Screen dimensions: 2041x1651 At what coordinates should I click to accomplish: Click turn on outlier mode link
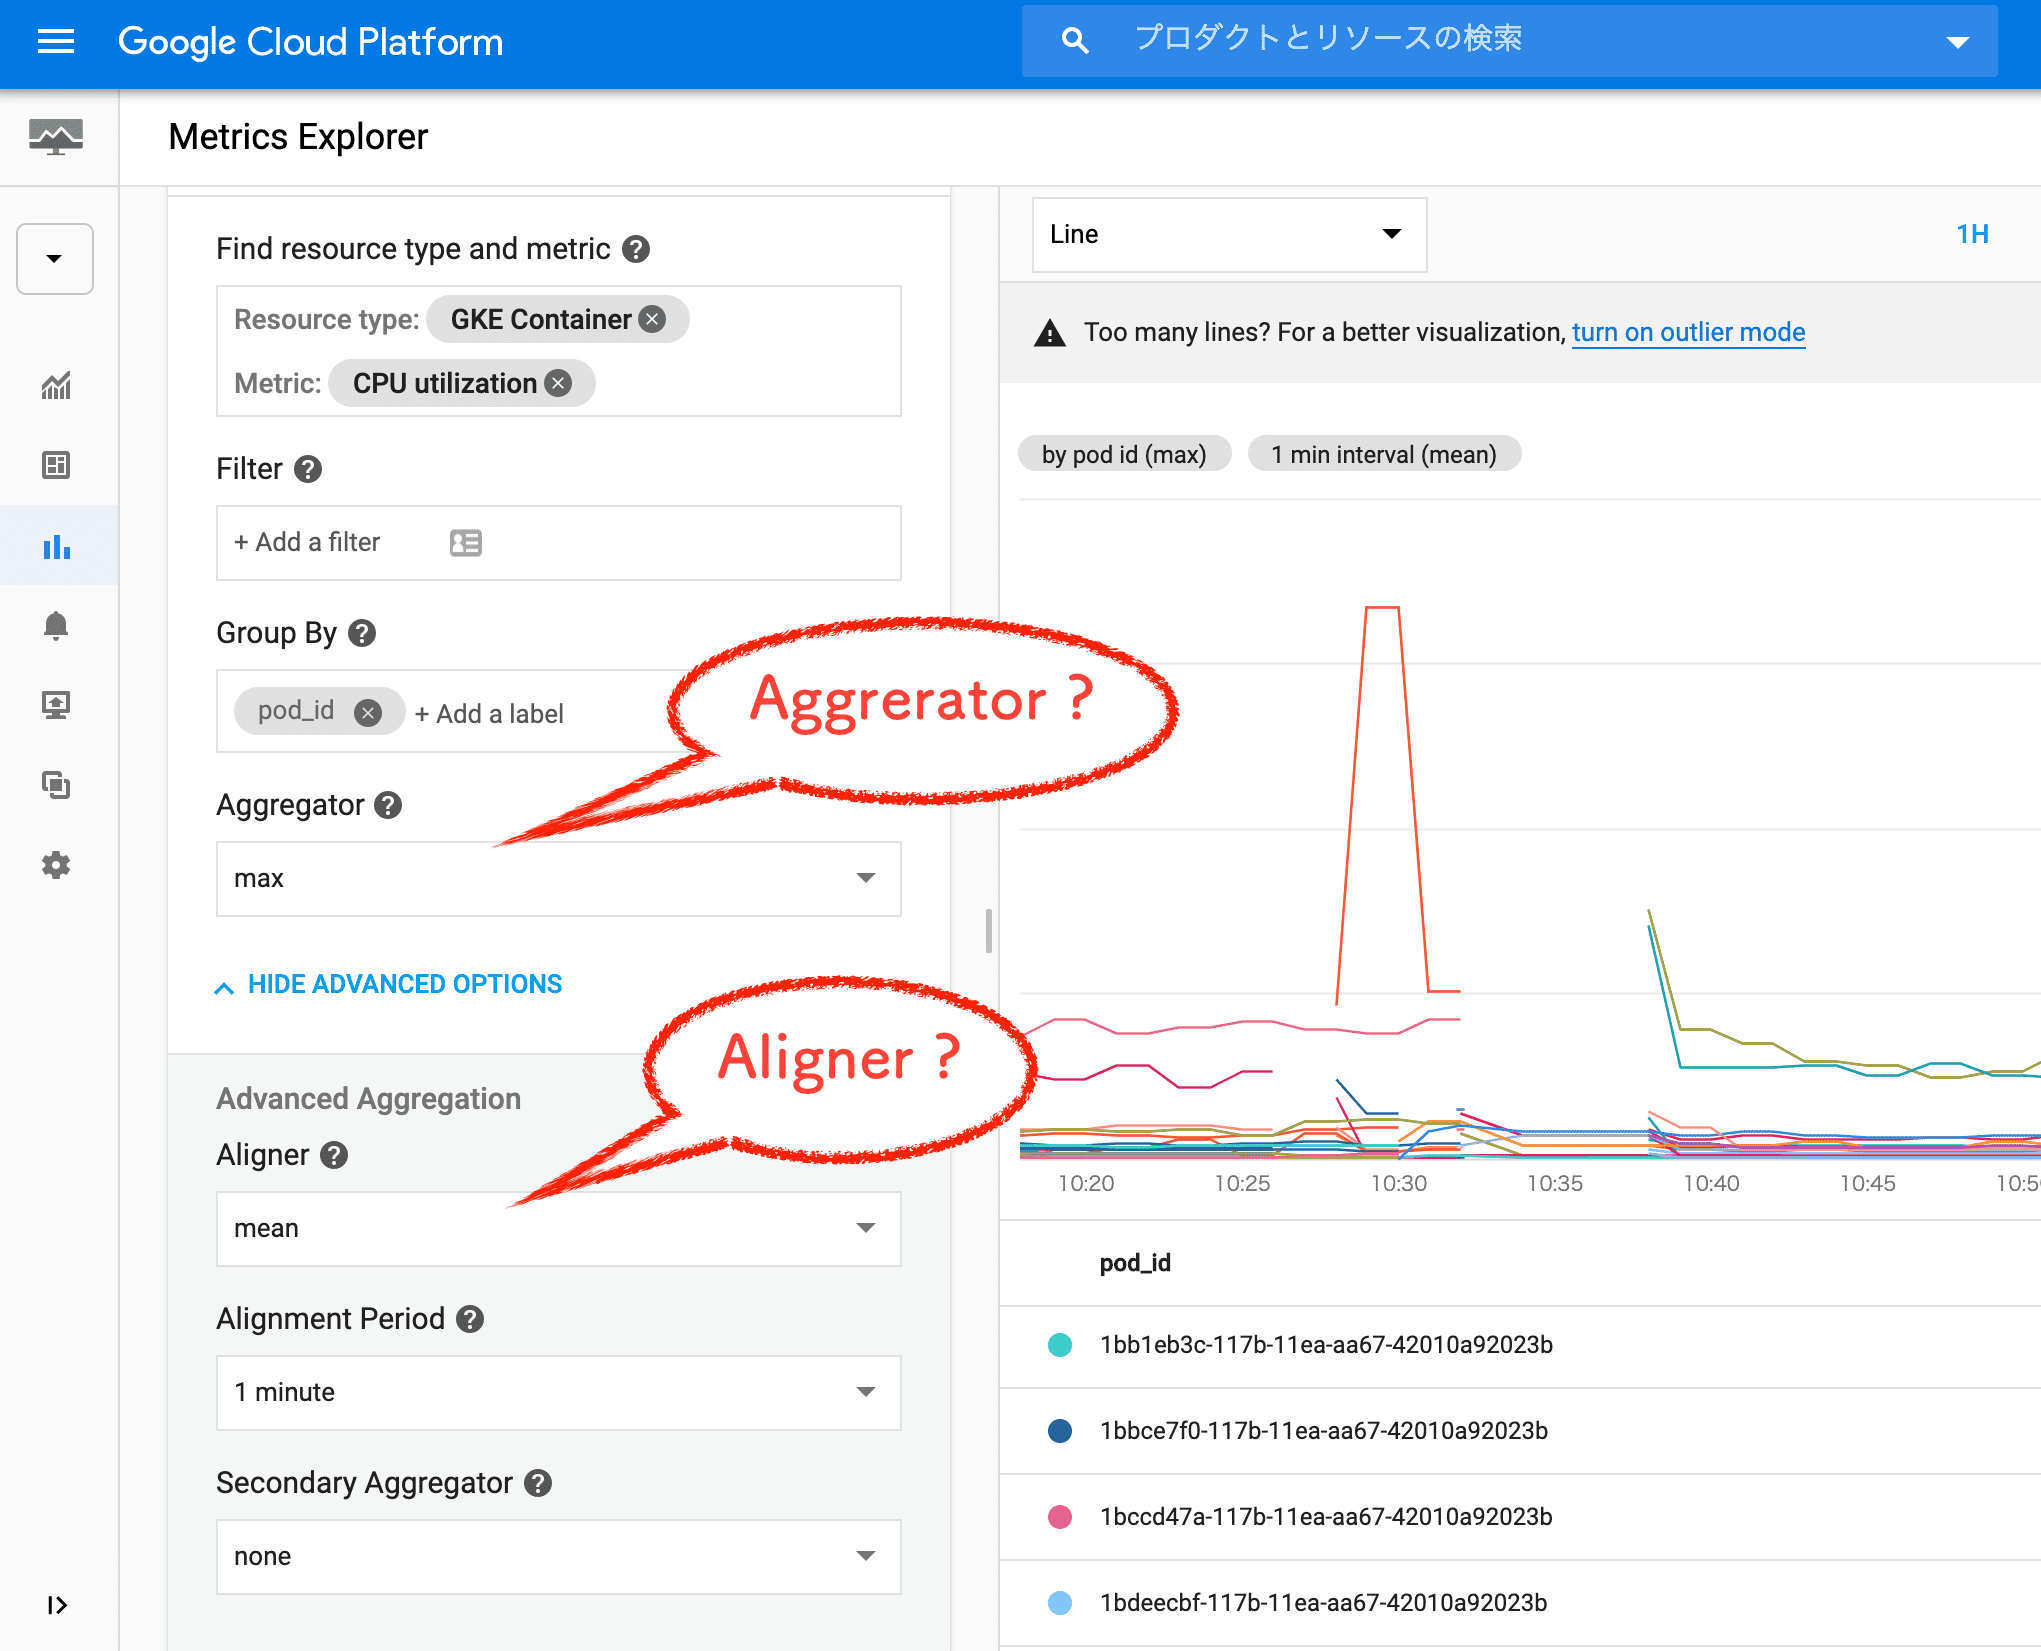click(x=1688, y=332)
